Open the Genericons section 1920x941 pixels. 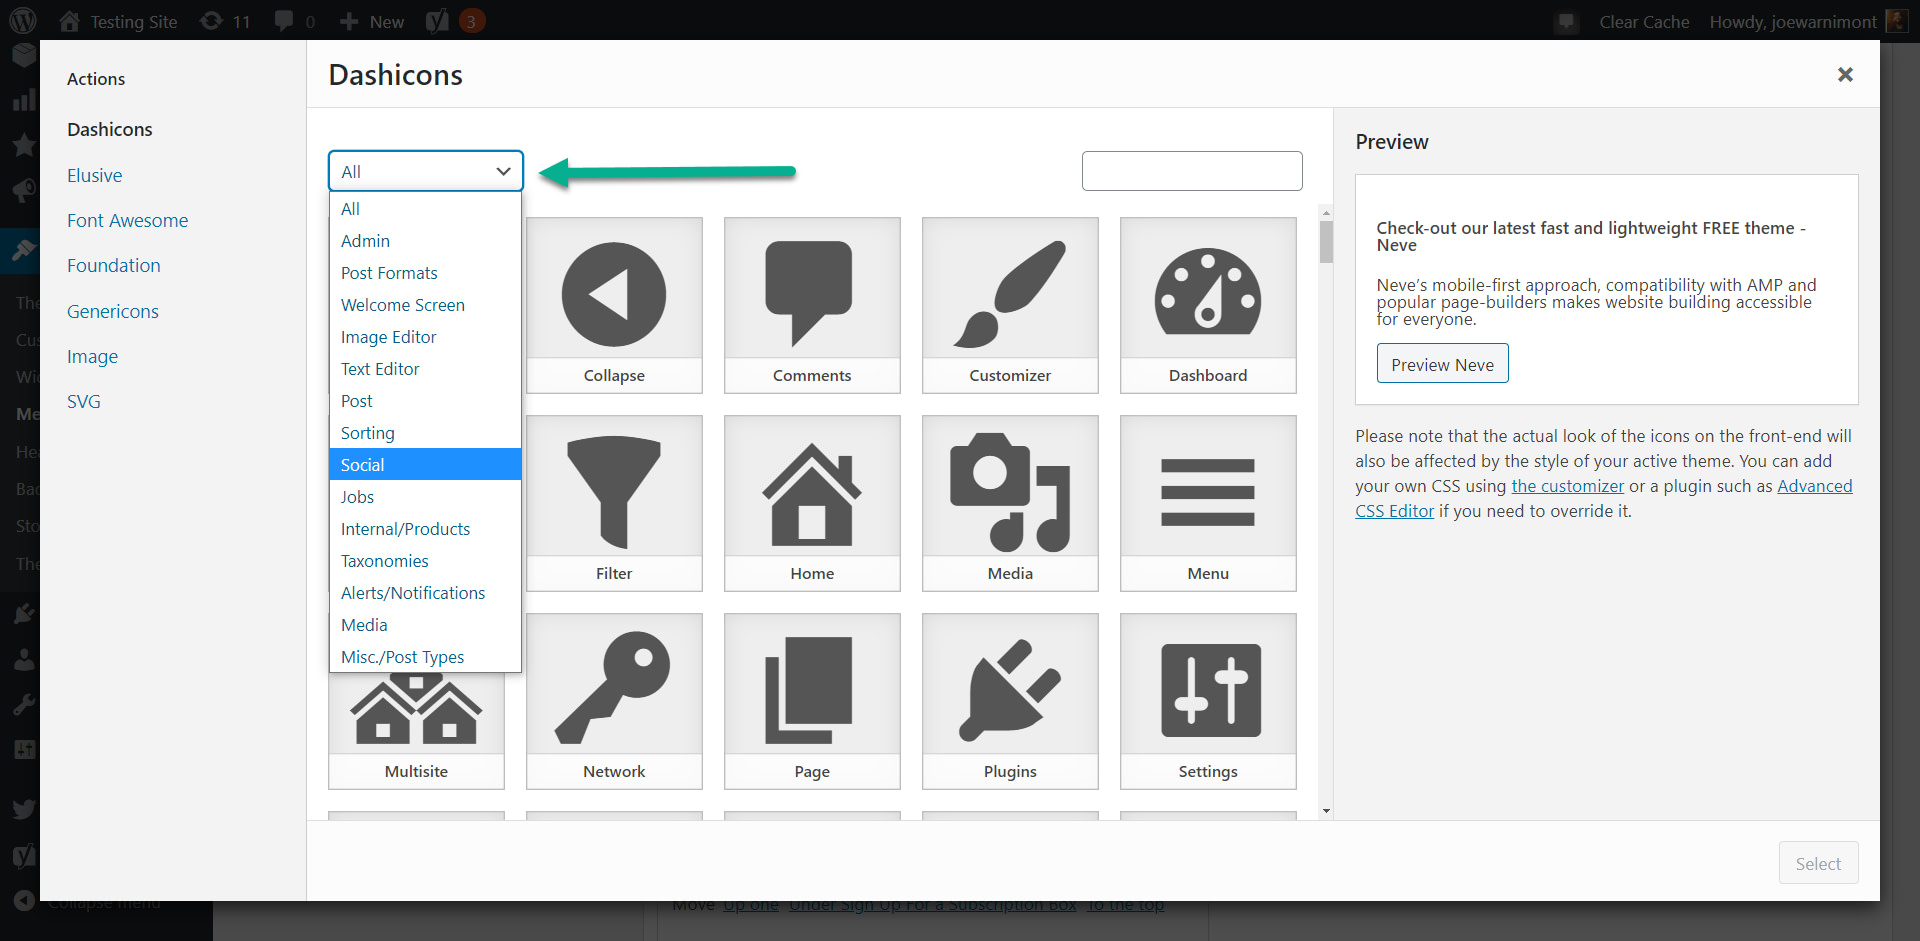[112, 310]
